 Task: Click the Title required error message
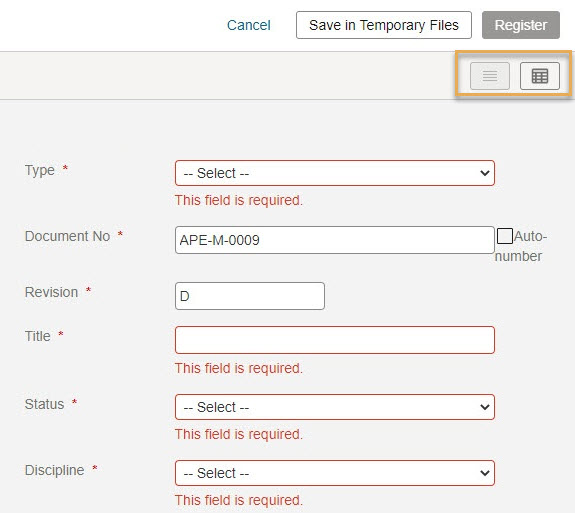pyautogui.click(x=239, y=368)
